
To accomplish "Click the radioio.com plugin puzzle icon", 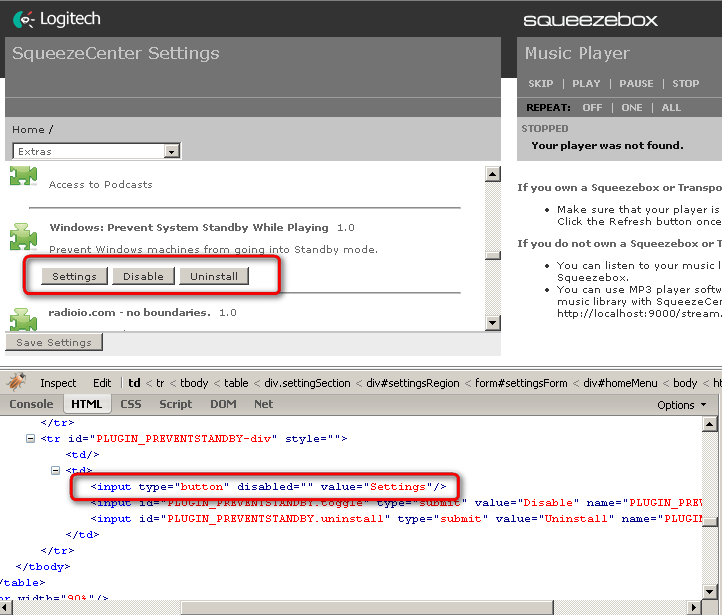I will tap(23, 319).
